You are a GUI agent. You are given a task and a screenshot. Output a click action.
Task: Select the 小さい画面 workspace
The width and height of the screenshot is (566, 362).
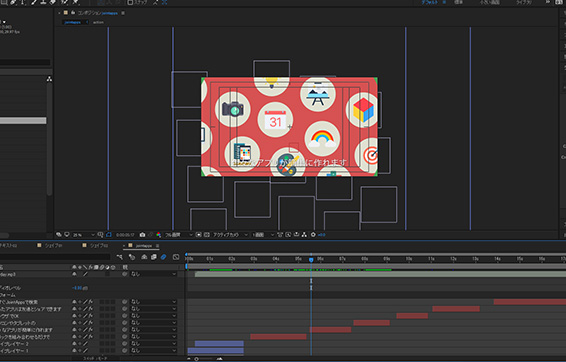(489, 2)
